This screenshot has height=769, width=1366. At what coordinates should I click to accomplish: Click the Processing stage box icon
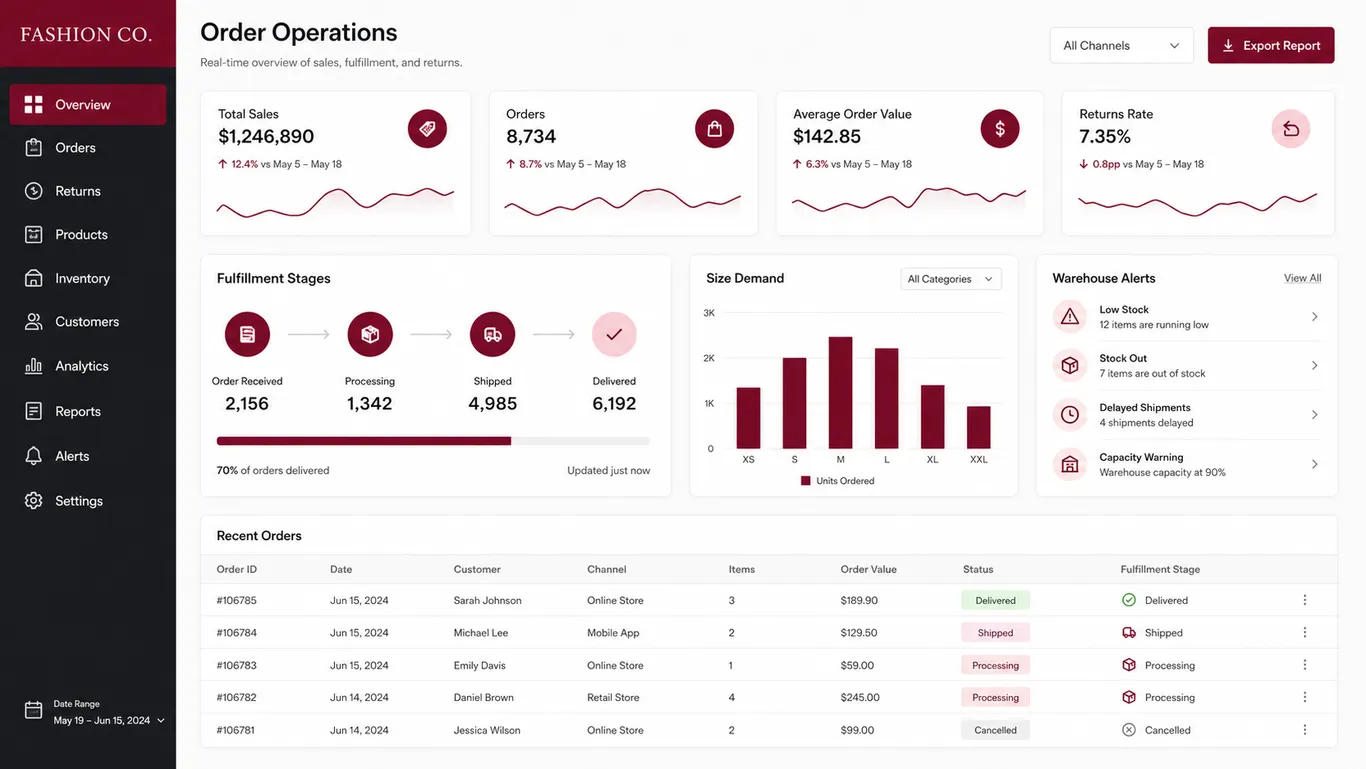point(370,335)
